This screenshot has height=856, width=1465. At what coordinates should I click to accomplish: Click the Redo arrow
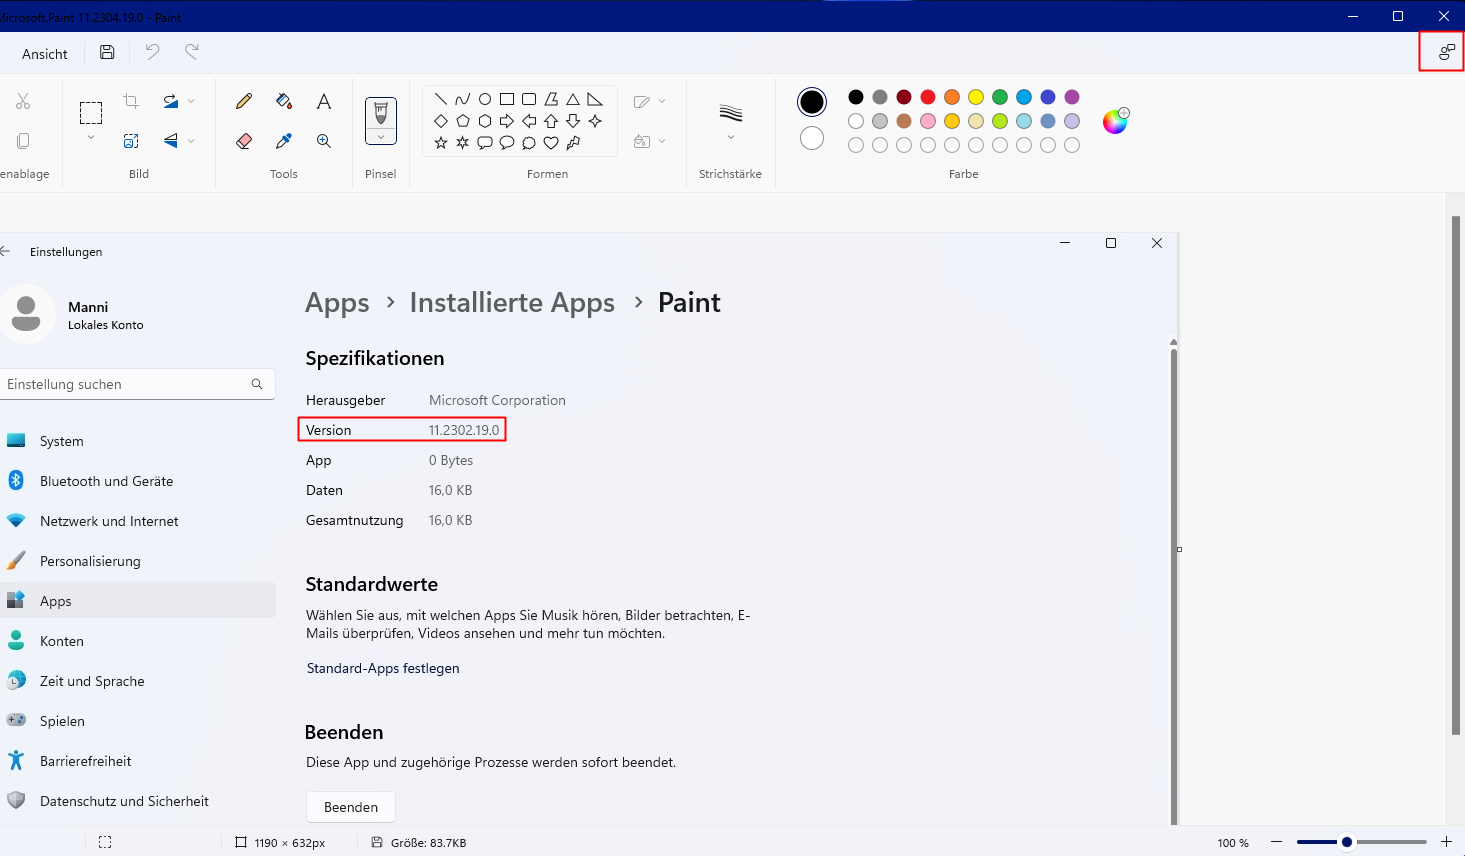(x=192, y=52)
